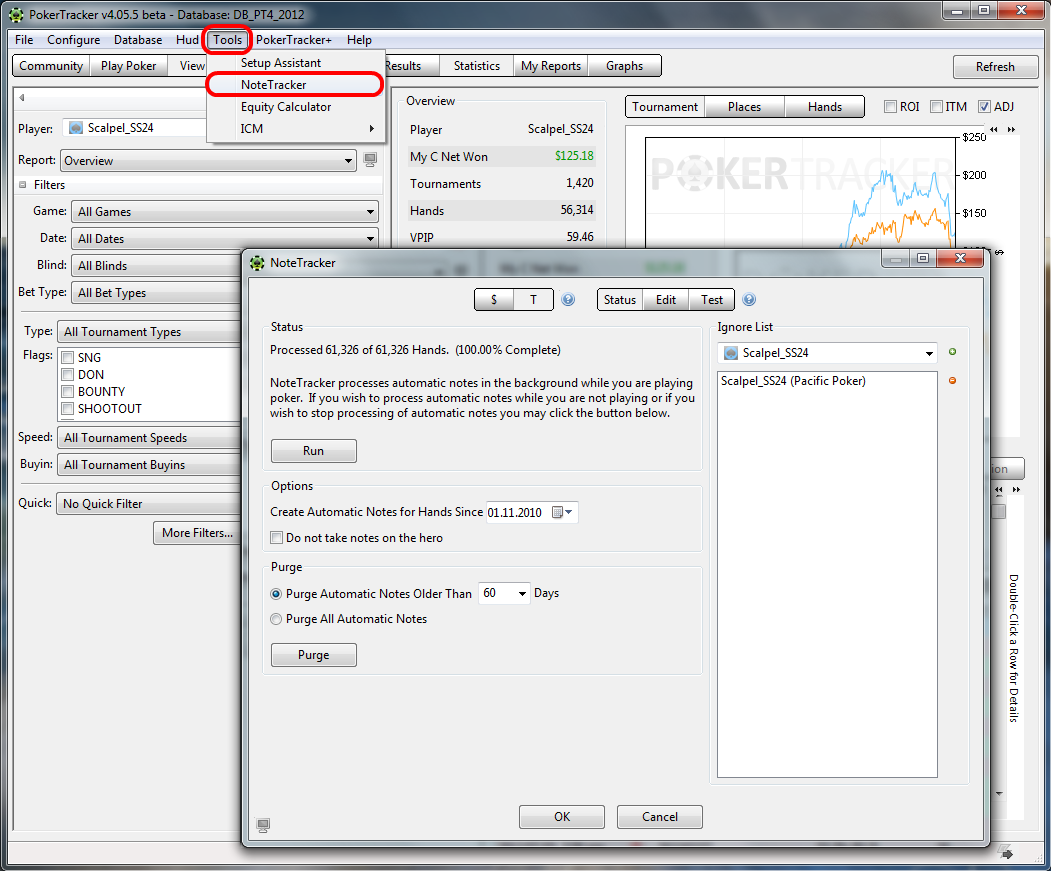The image size is (1051, 871).
Task: Click the help icon next to Test tab
Action: [x=749, y=300]
